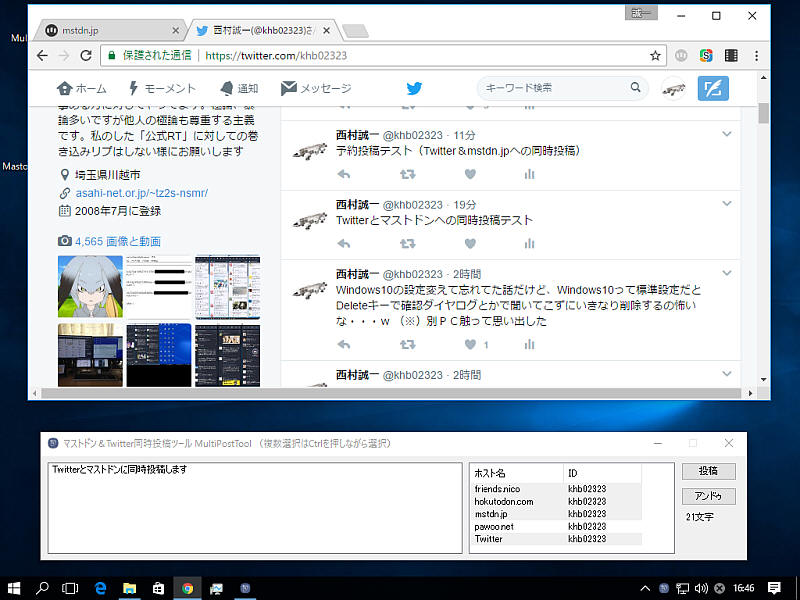
Task: Select the 西村誠一 Twitter tab
Action: click(x=264, y=31)
